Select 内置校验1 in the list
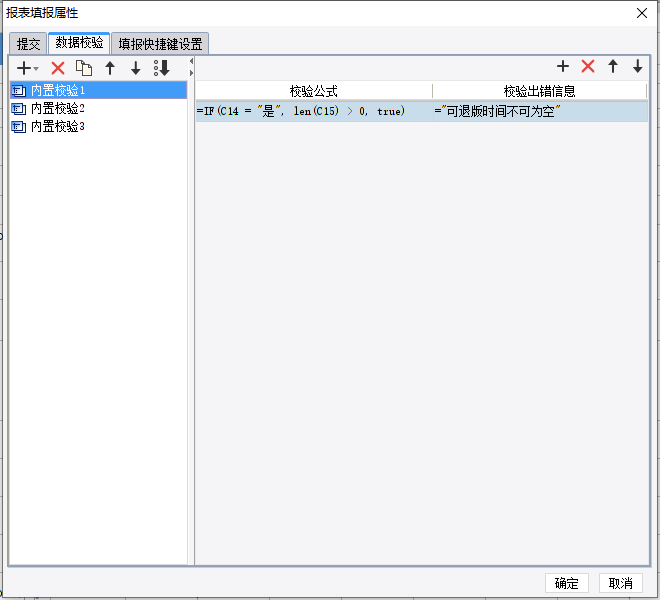This screenshot has width=660, height=600. point(98,90)
